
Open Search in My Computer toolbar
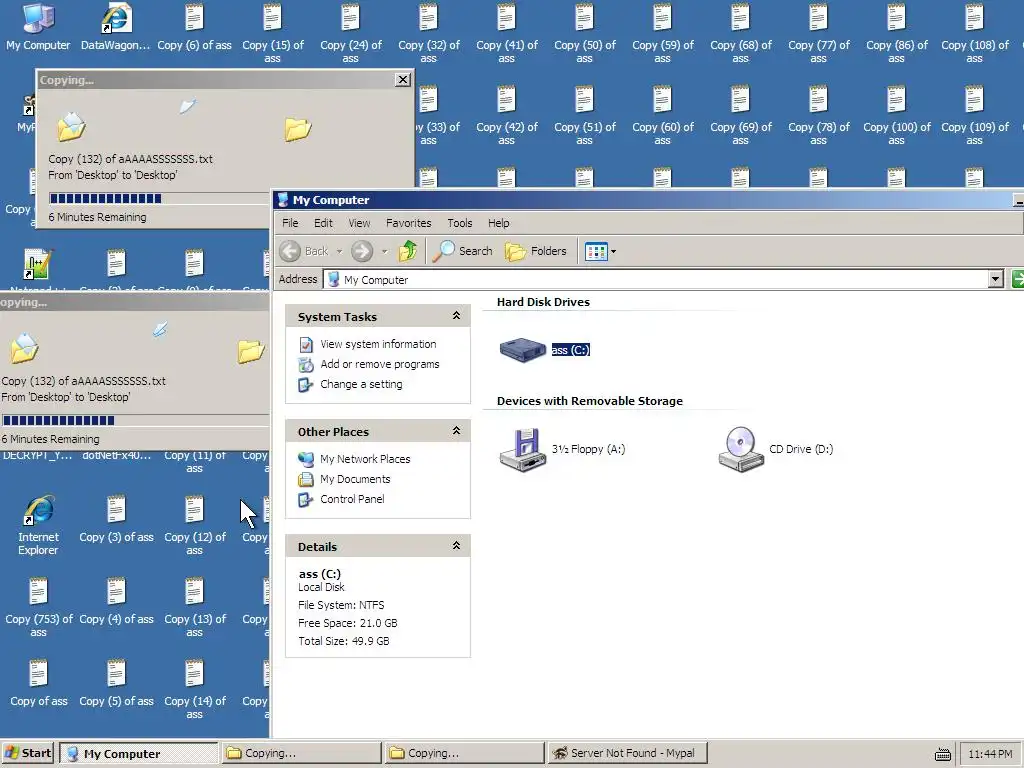[462, 251]
